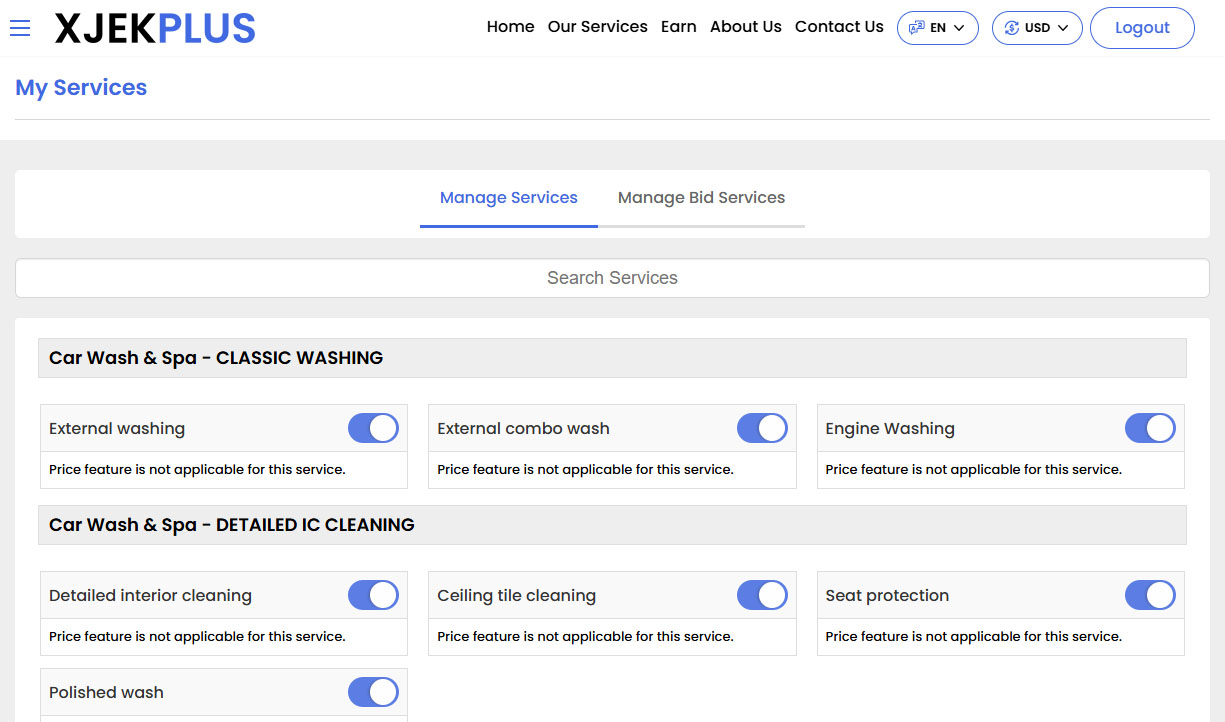1225x722 pixels.
Task: Click the Logout button
Action: [1142, 28]
